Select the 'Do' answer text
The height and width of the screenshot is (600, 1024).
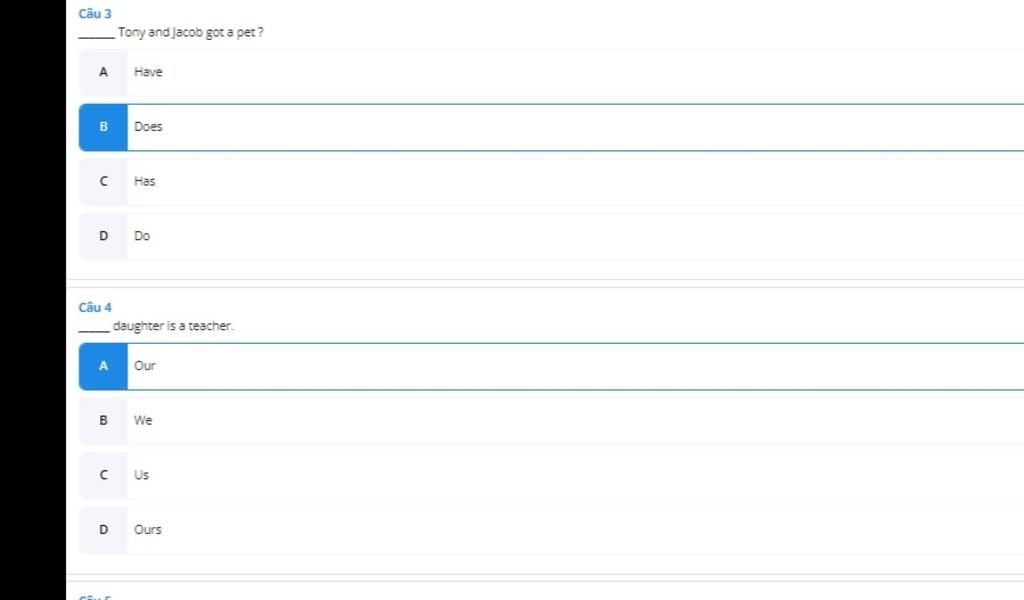tap(142, 236)
